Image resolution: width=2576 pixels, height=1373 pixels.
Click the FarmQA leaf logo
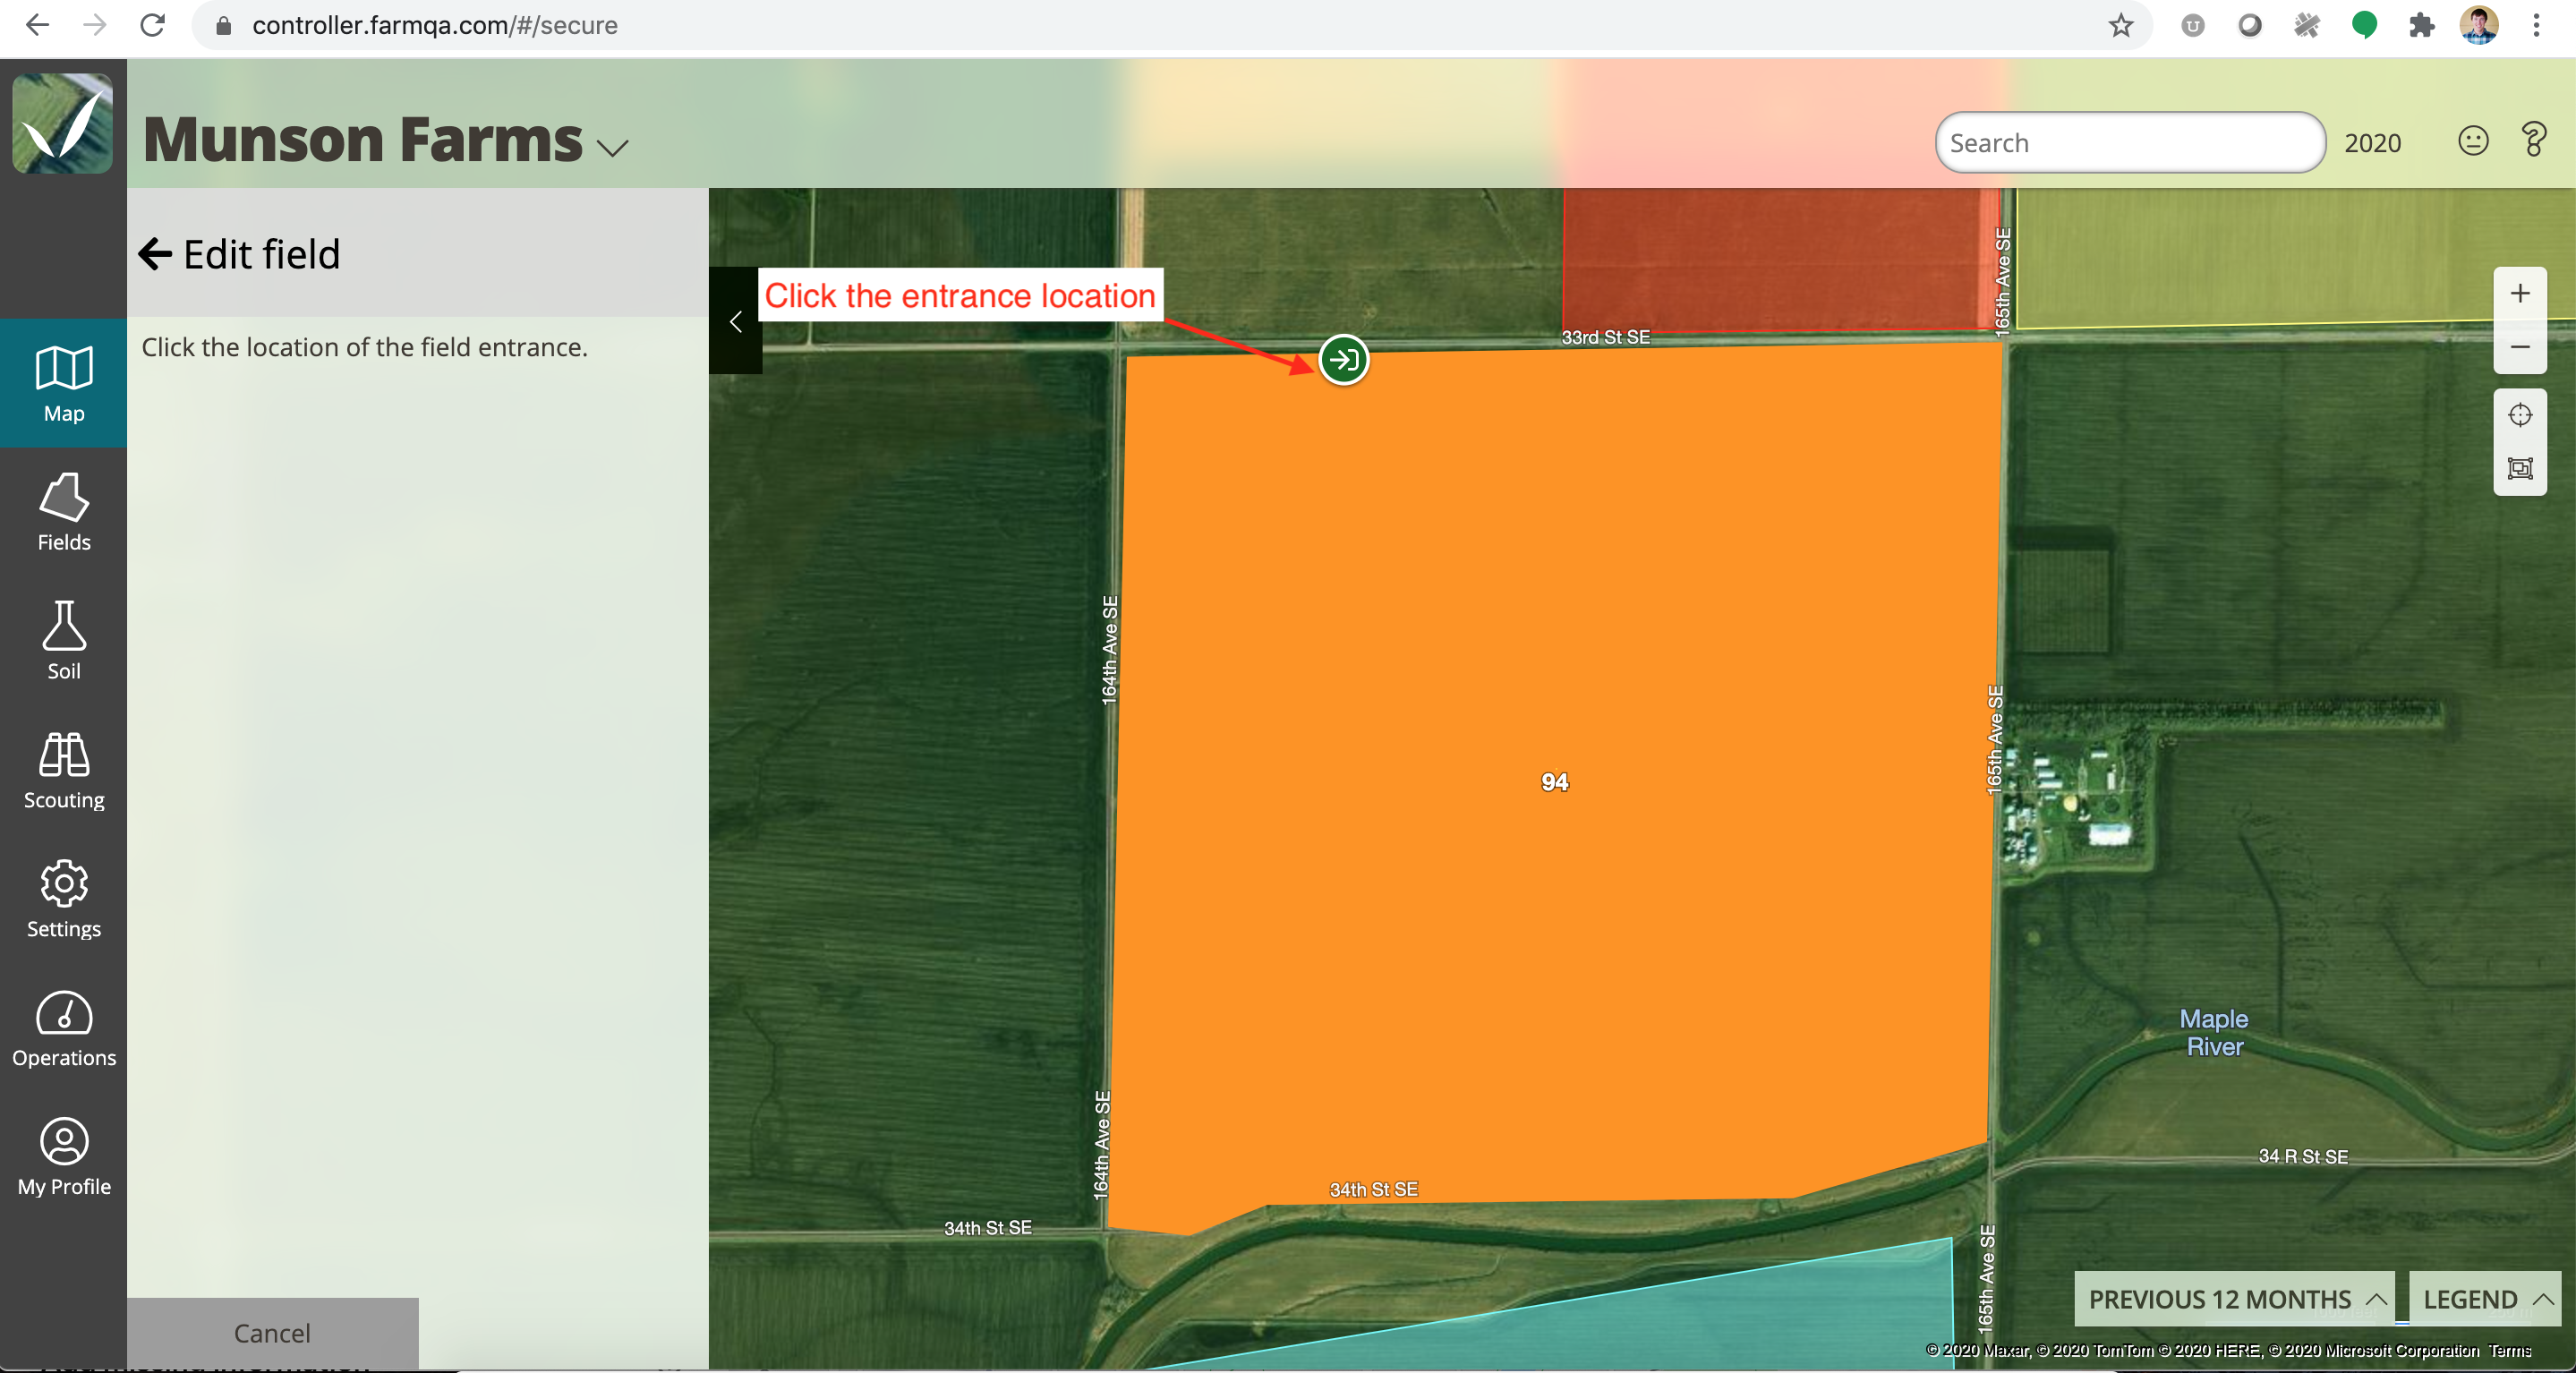pos(63,123)
